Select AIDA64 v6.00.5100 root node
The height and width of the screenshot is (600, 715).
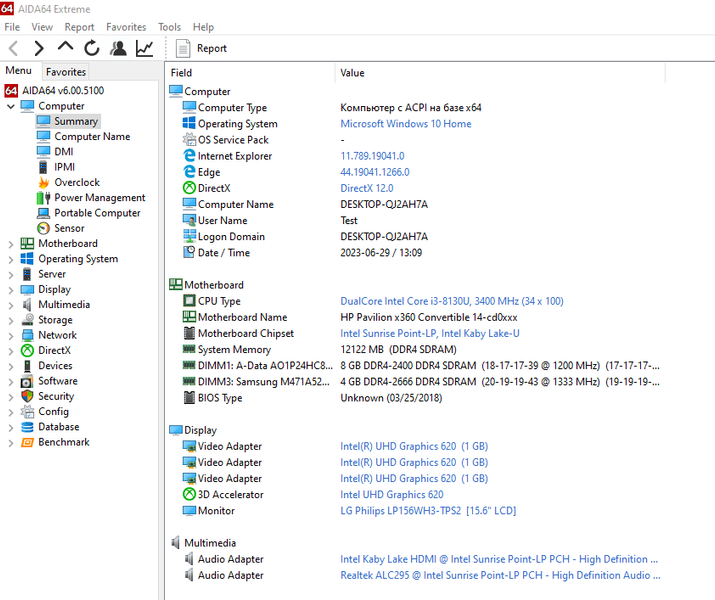pyautogui.click(x=63, y=90)
